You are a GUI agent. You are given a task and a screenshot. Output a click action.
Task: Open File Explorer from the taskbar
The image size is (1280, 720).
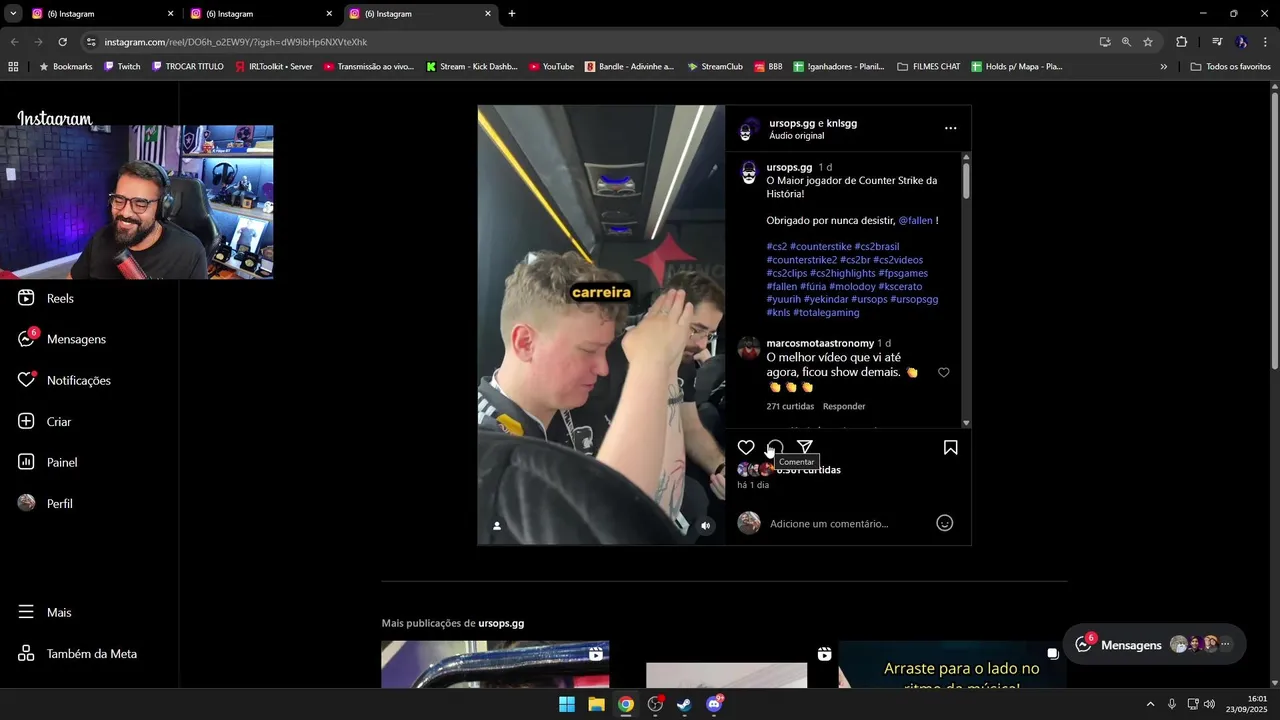click(x=596, y=704)
